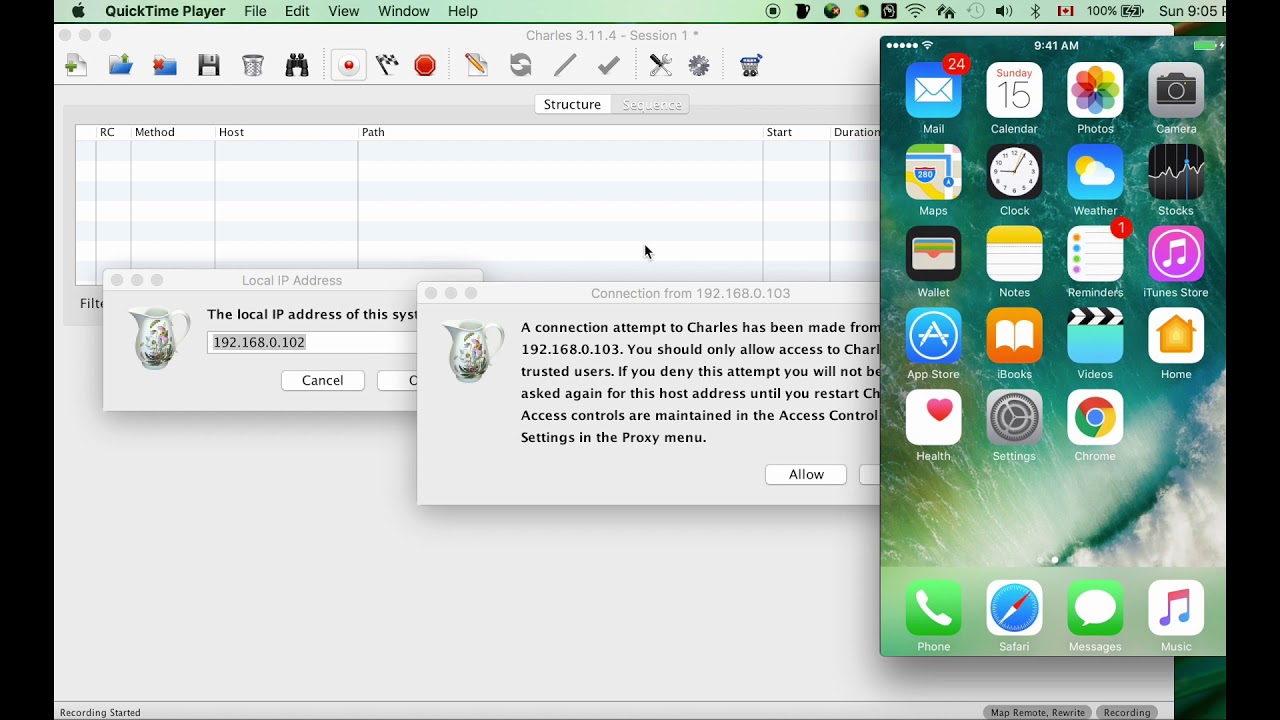Click the Save floppy disk icon
The width and height of the screenshot is (1280, 720).
208,66
